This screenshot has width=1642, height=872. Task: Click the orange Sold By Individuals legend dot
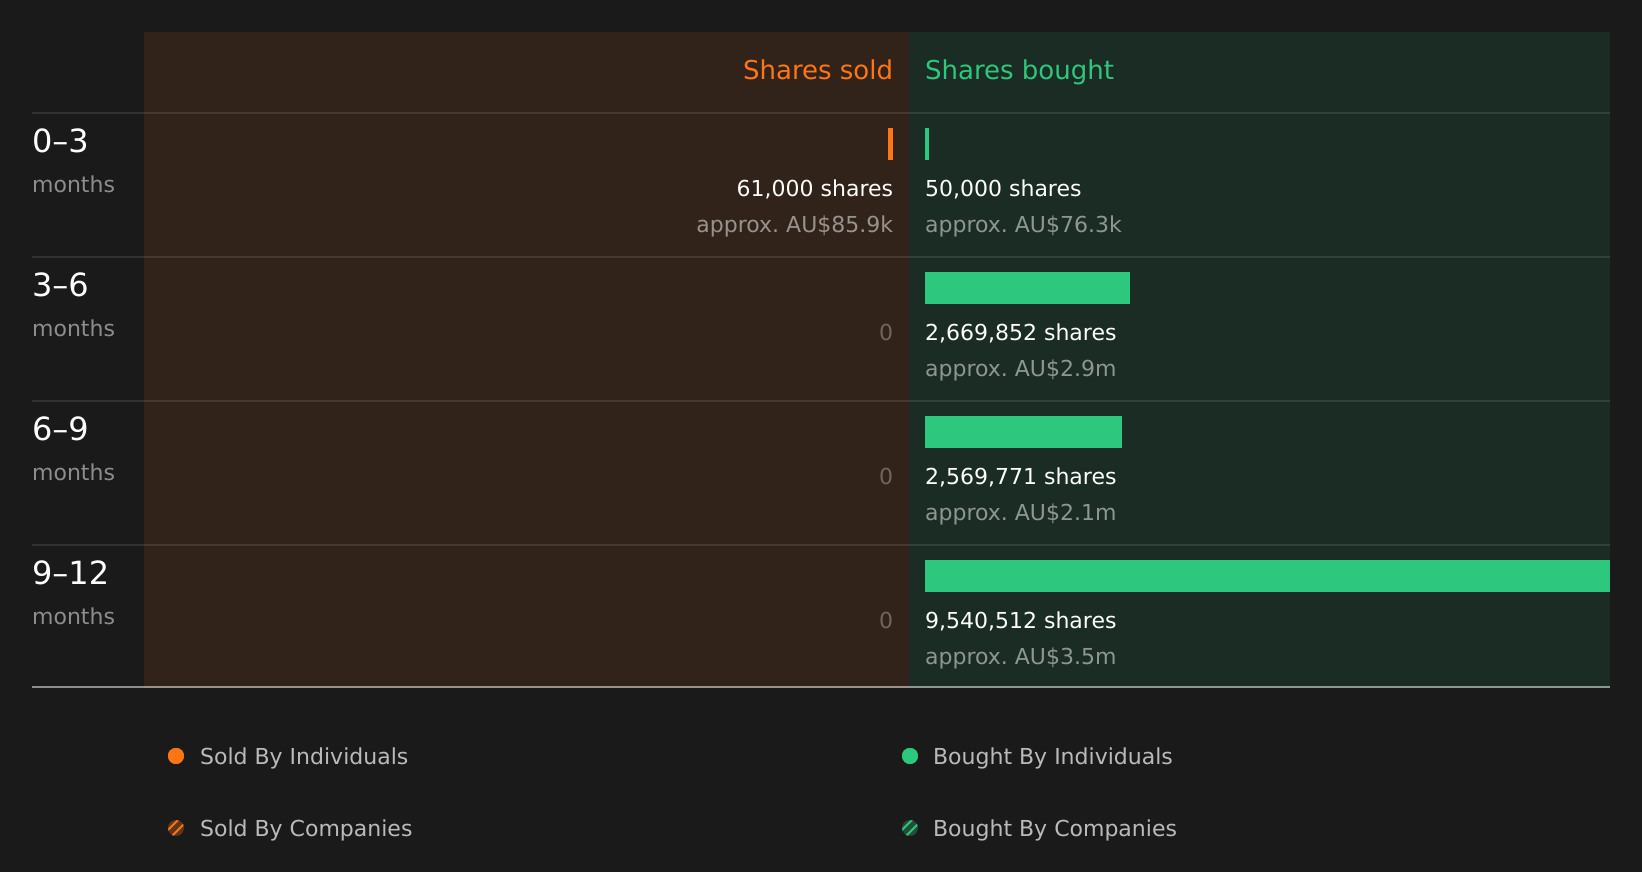pos(176,756)
